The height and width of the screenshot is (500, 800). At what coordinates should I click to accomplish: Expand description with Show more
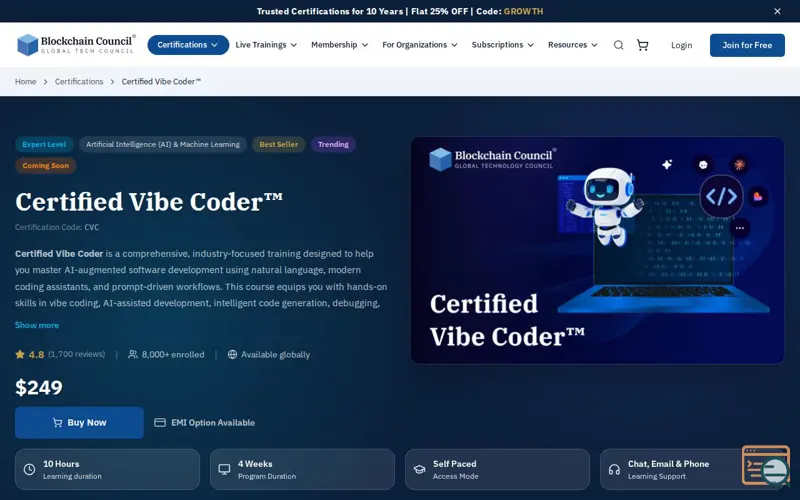pyautogui.click(x=37, y=325)
